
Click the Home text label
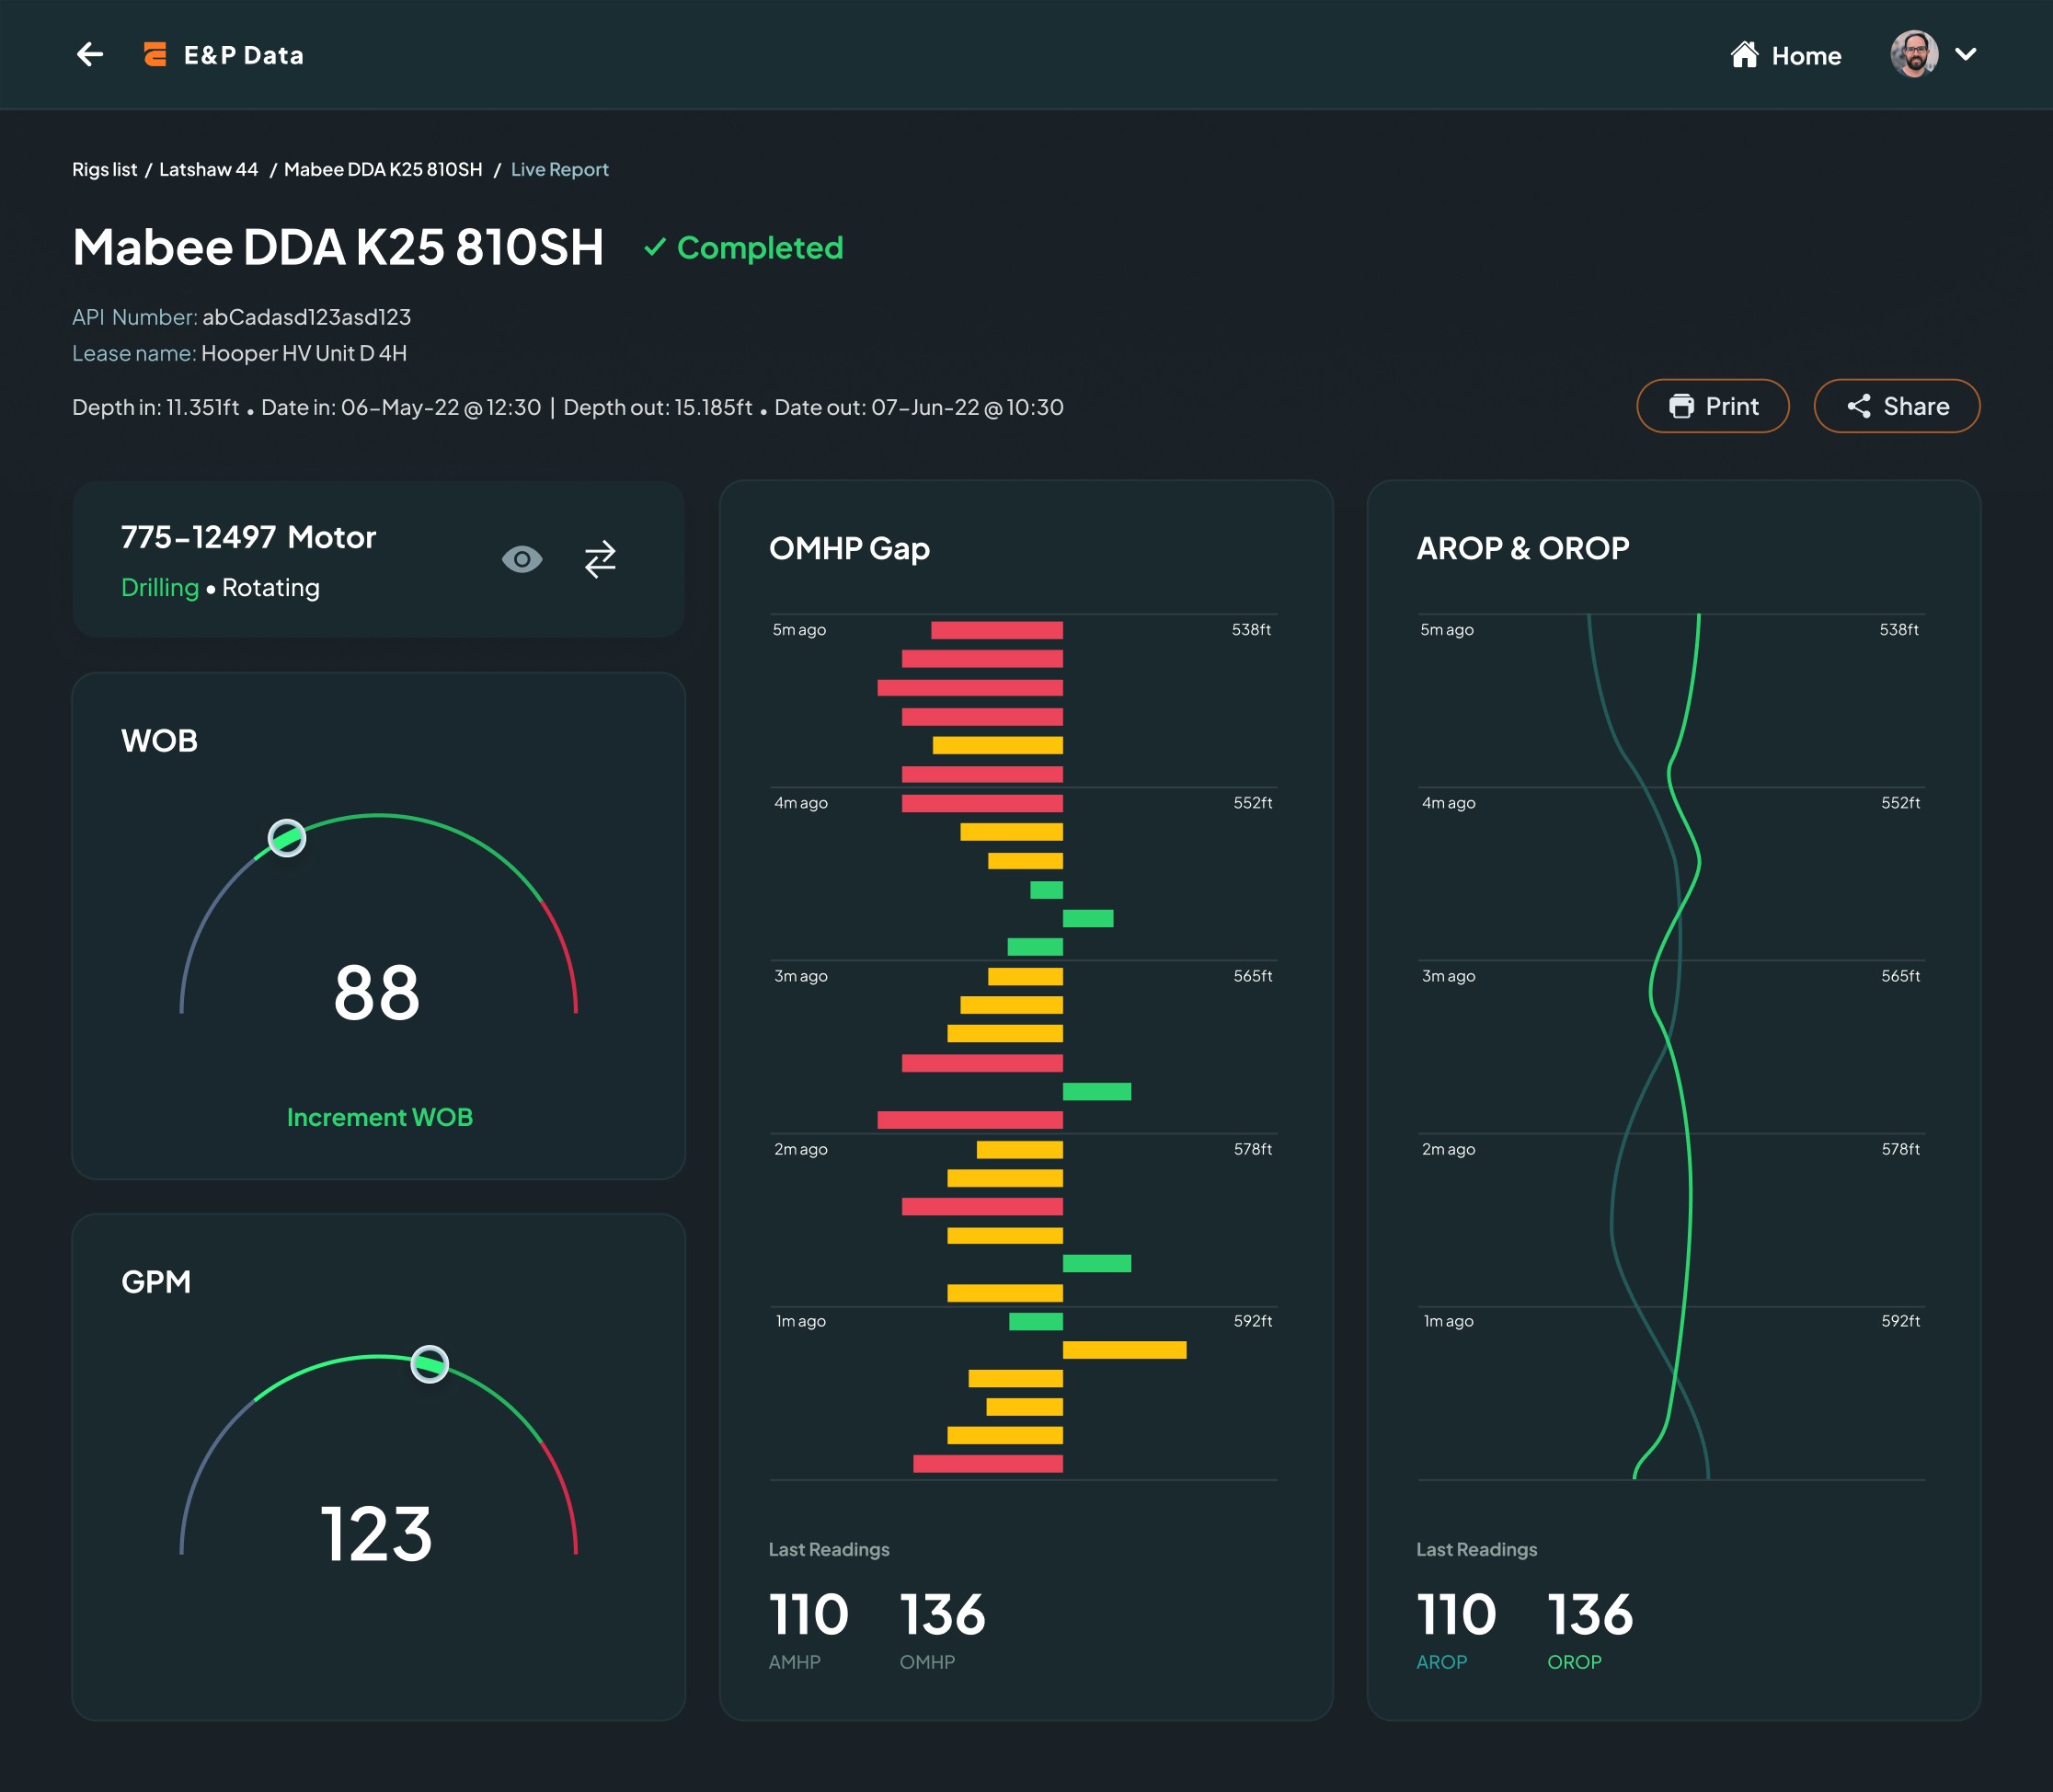pyautogui.click(x=1806, y=56)
